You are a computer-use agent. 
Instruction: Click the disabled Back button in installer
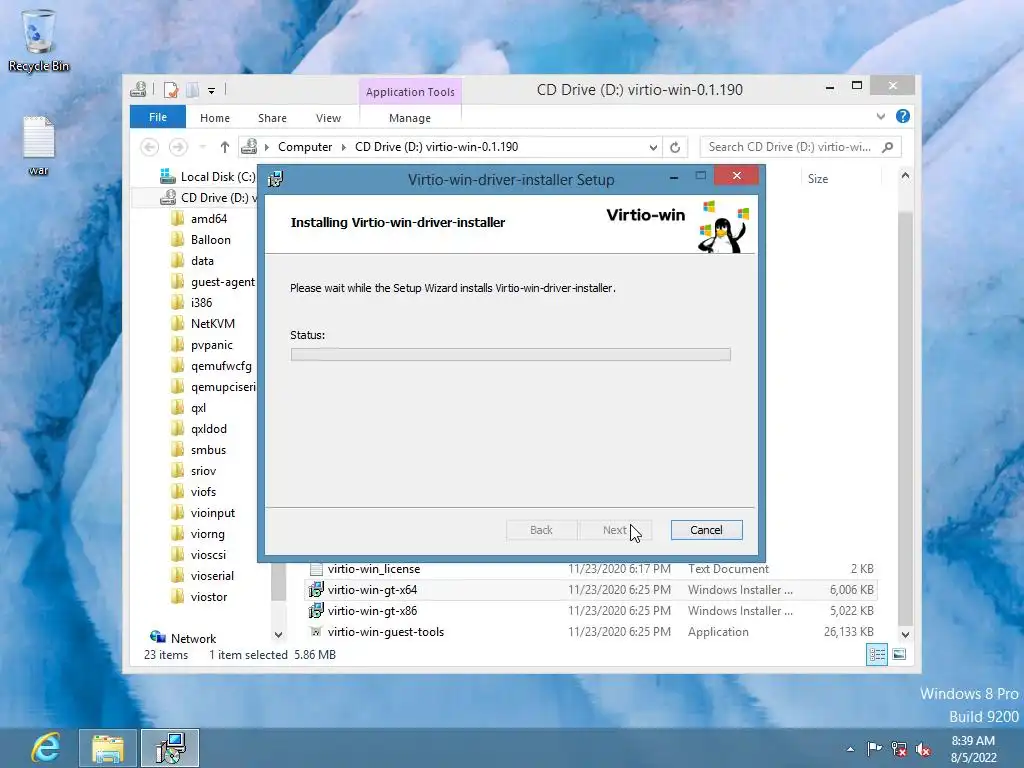(x=541, y=530)
